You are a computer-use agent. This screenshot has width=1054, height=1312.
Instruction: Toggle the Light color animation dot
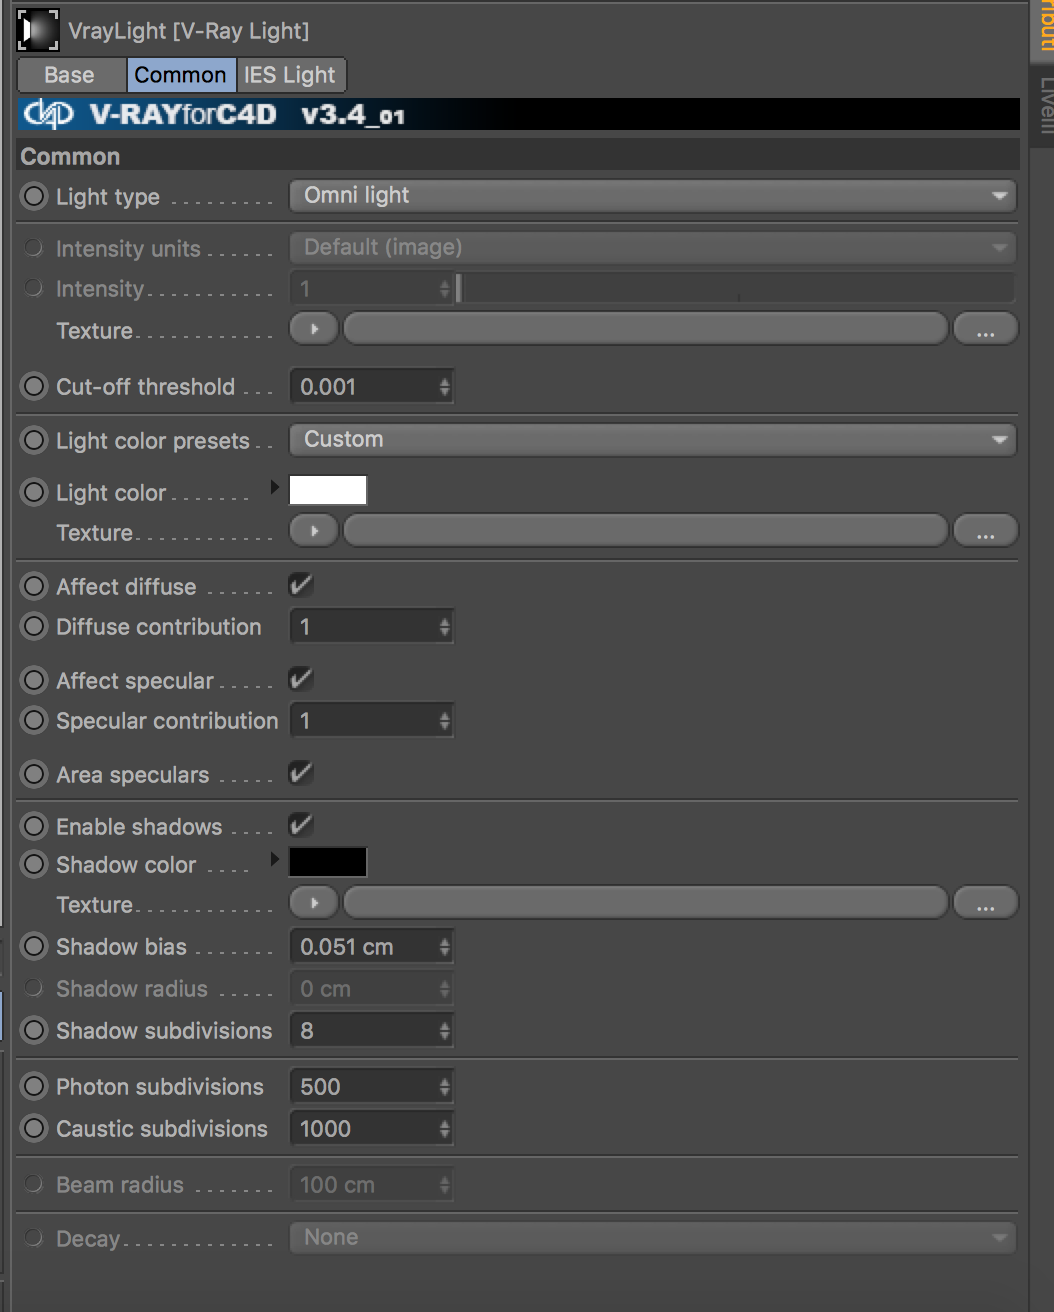35,492
